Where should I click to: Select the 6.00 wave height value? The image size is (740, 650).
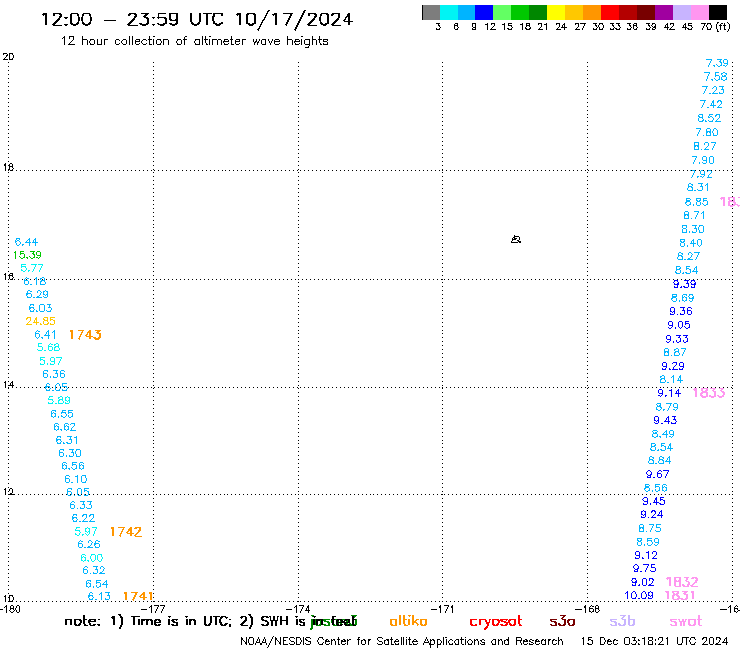[92, 558]
